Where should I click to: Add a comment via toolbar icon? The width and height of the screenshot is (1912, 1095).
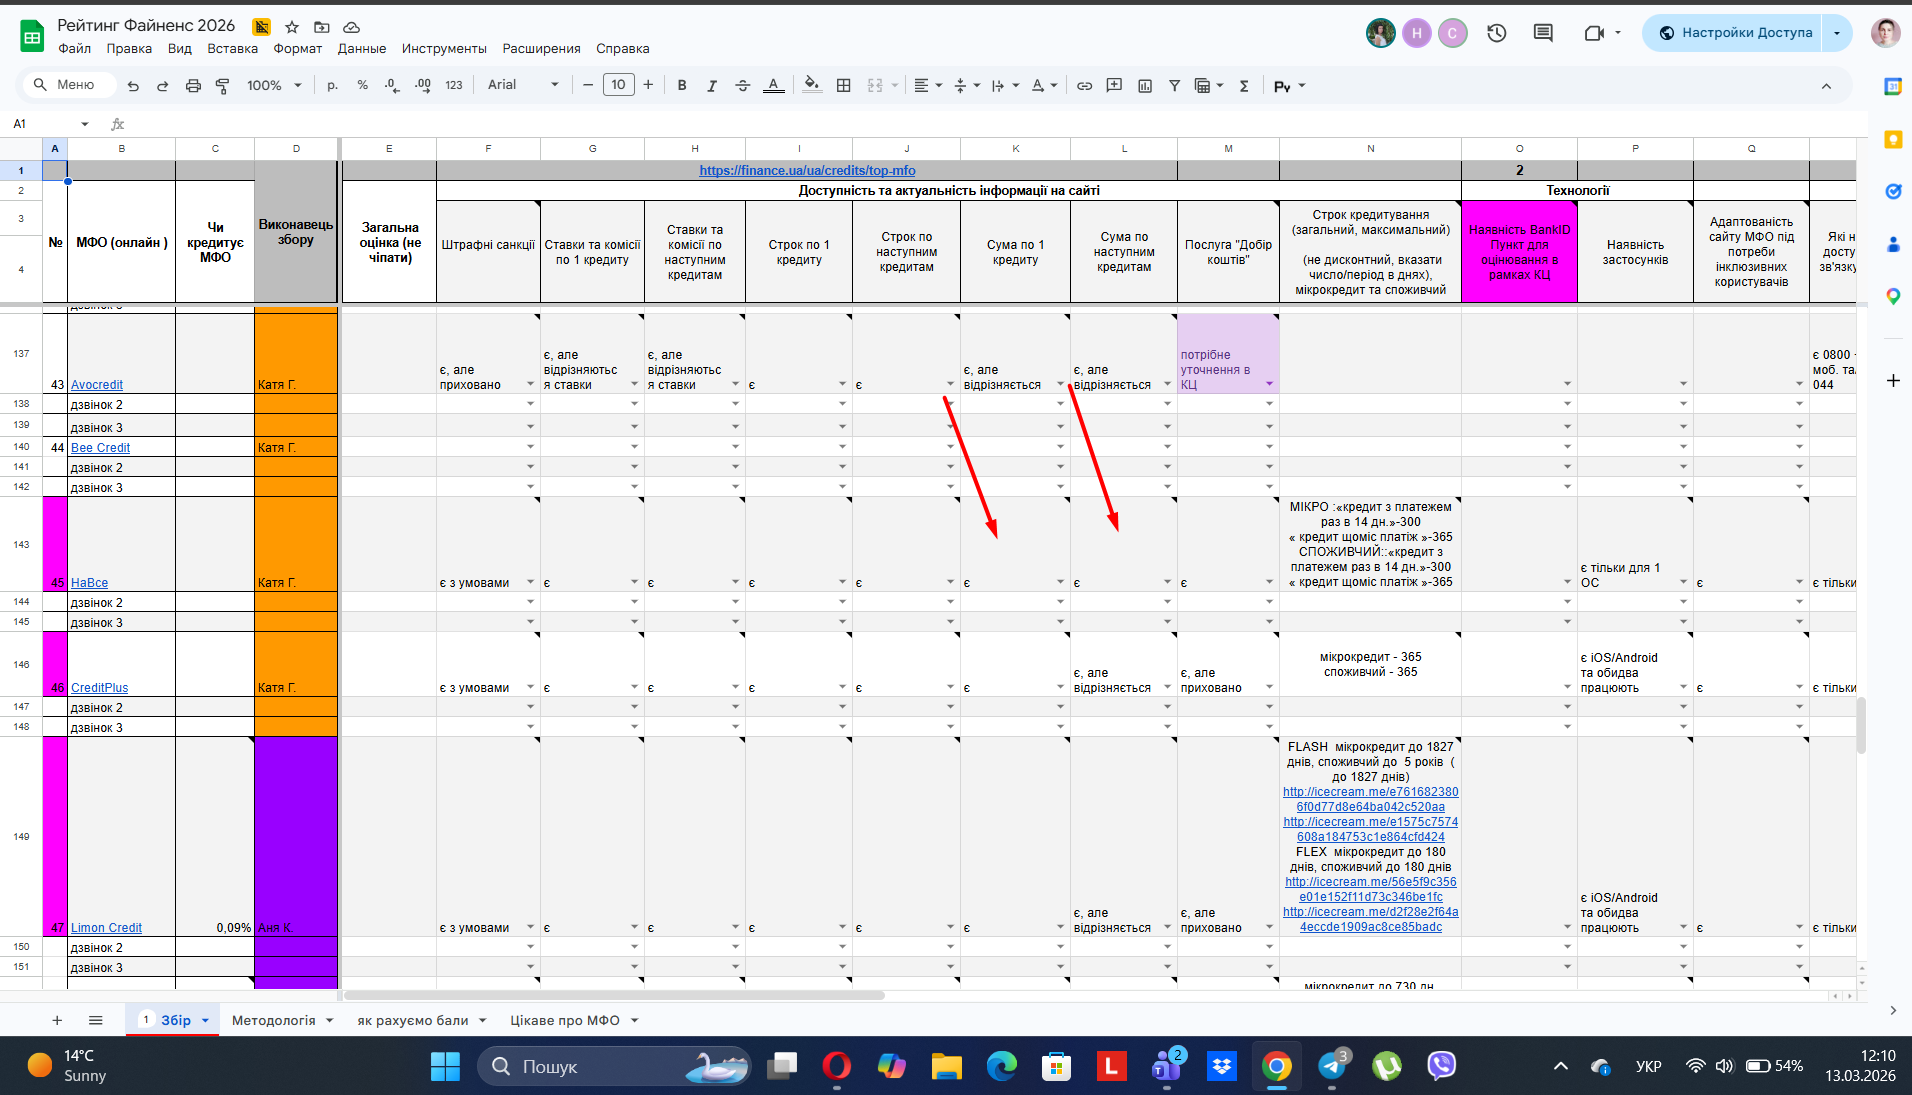point(1114,86)
